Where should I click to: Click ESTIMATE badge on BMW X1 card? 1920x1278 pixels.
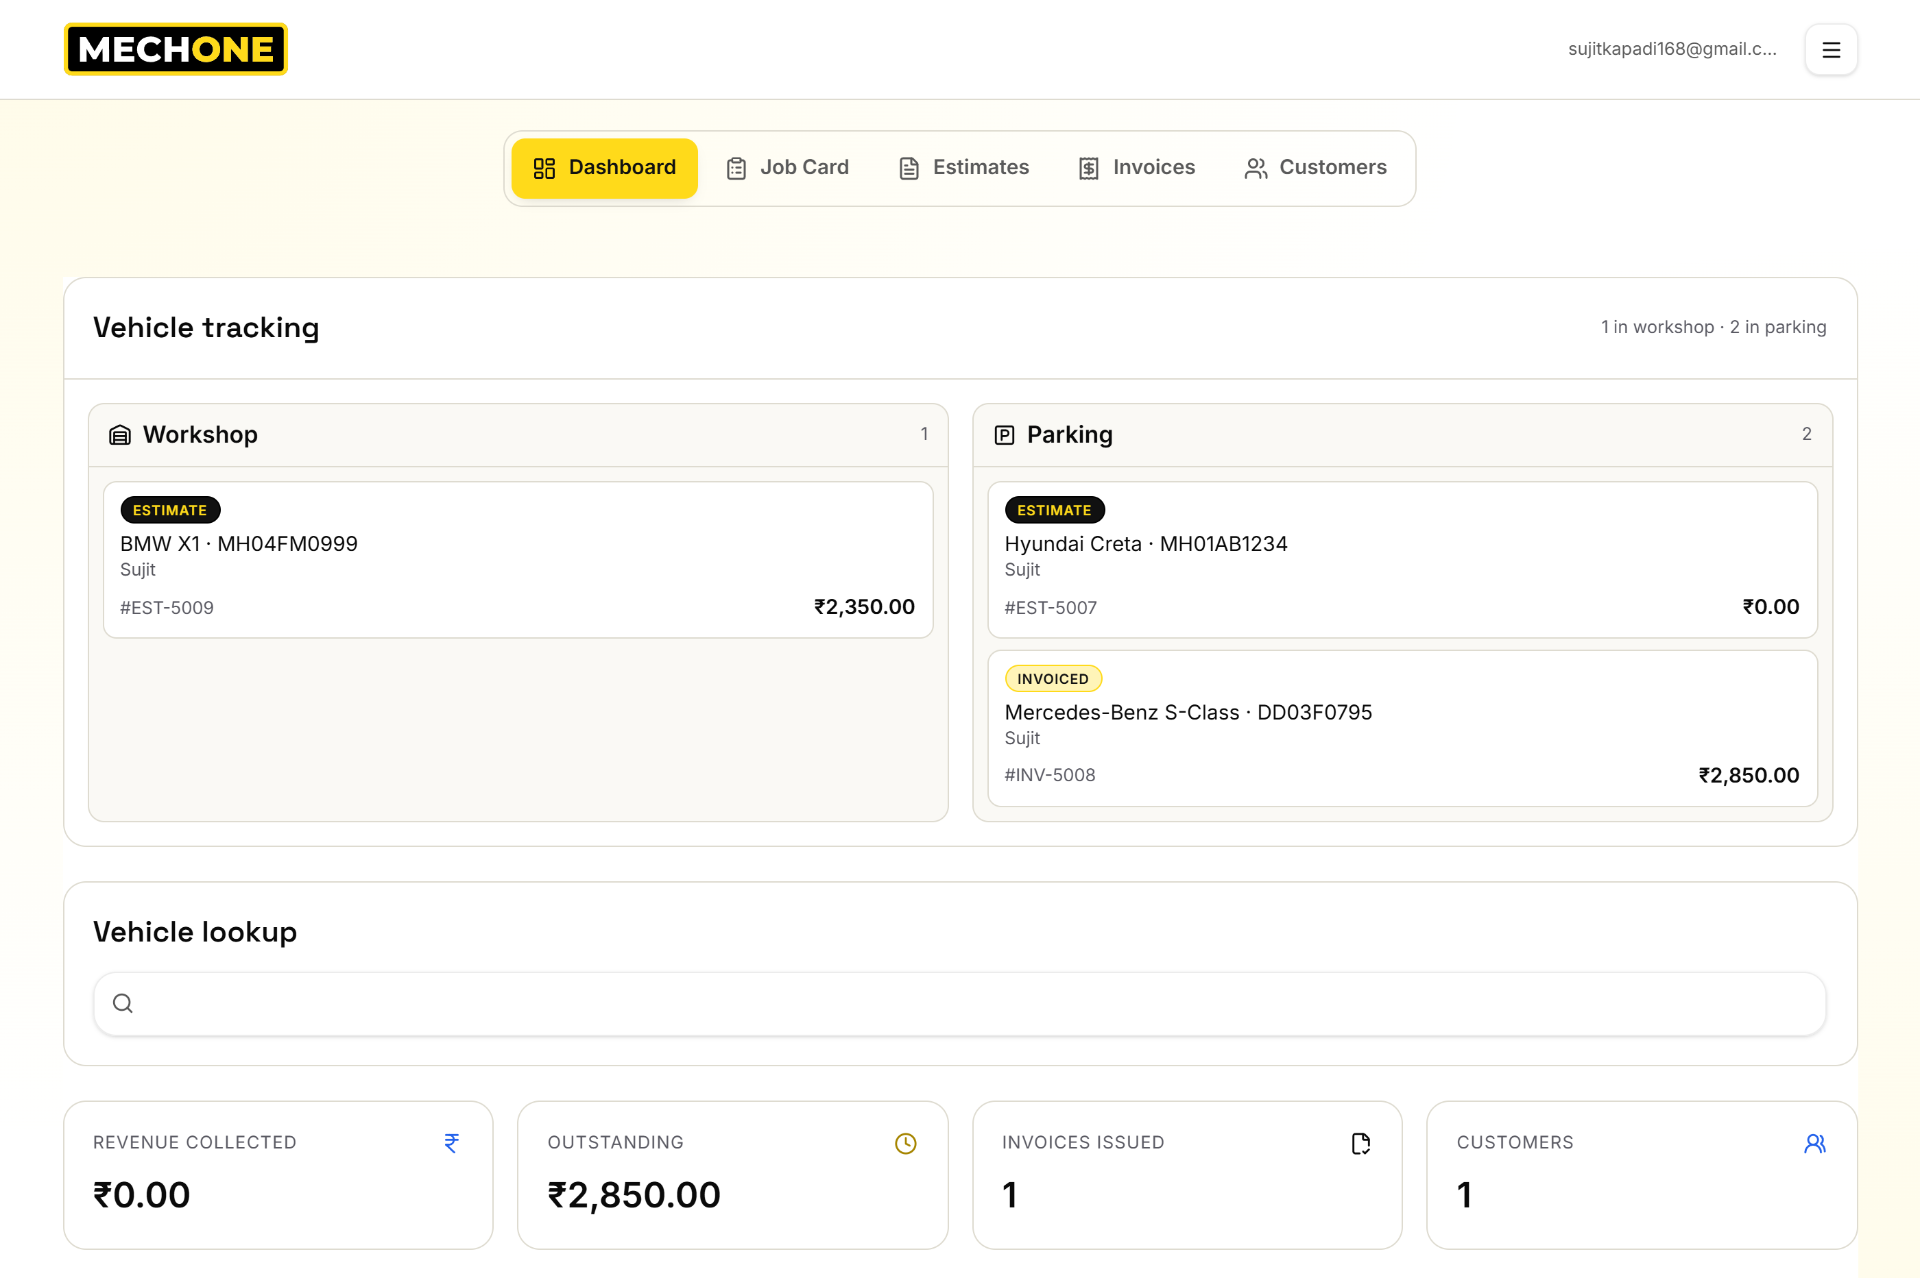170,510
